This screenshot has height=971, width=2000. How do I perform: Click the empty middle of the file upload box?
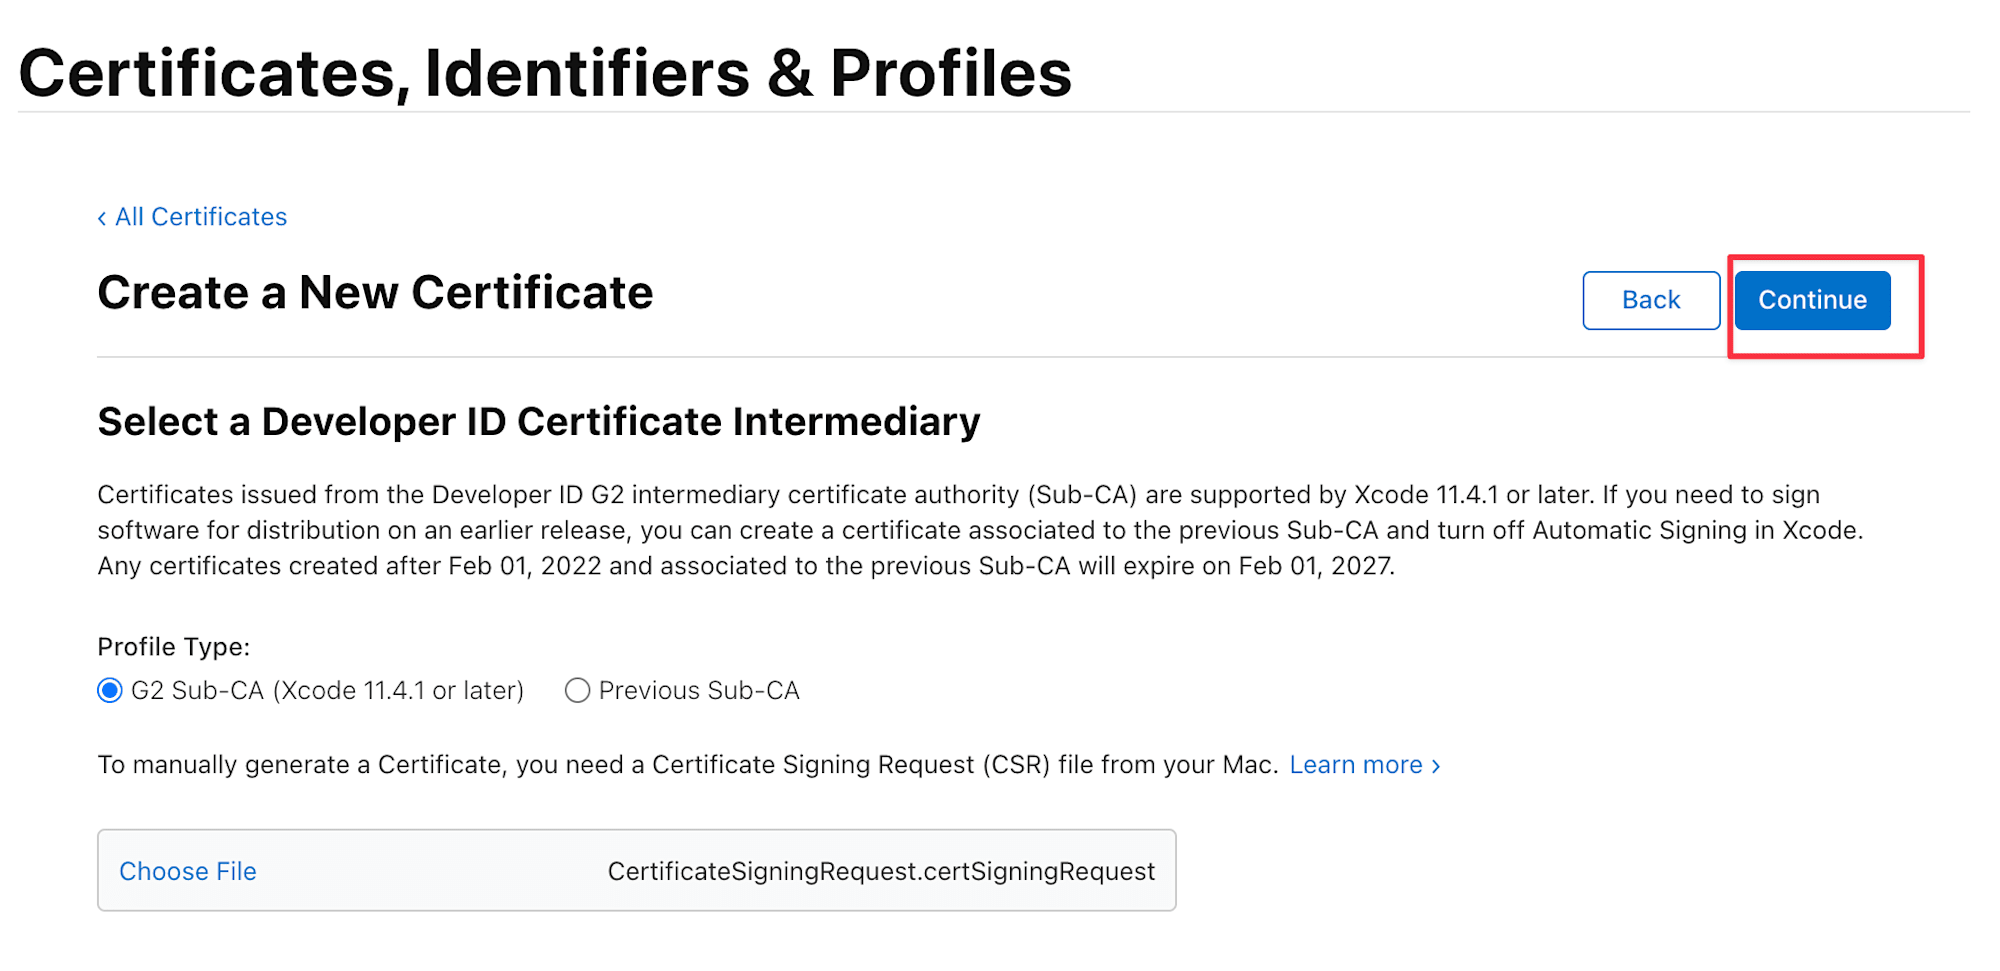(430, 871)
